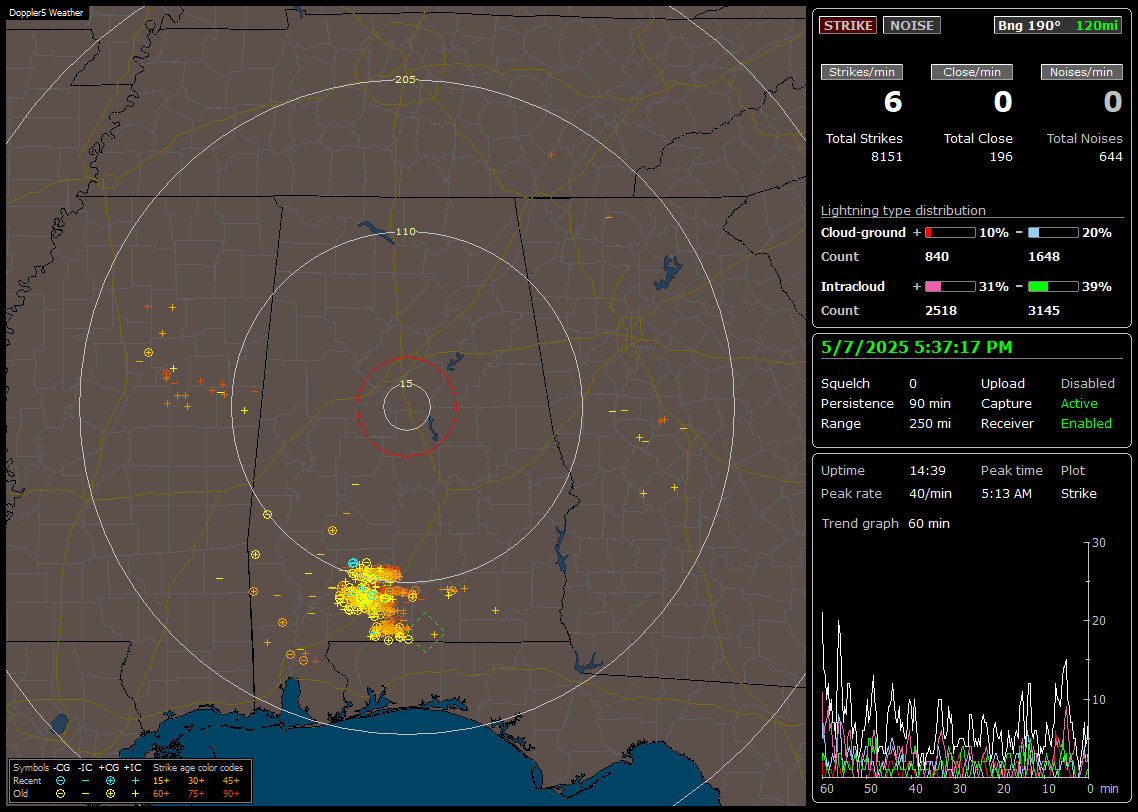The height and width of the screenshot is (812, 1138).
Task: Click the 15+ strike age color code
Action: pyautogui.click(x=161, y=781)
